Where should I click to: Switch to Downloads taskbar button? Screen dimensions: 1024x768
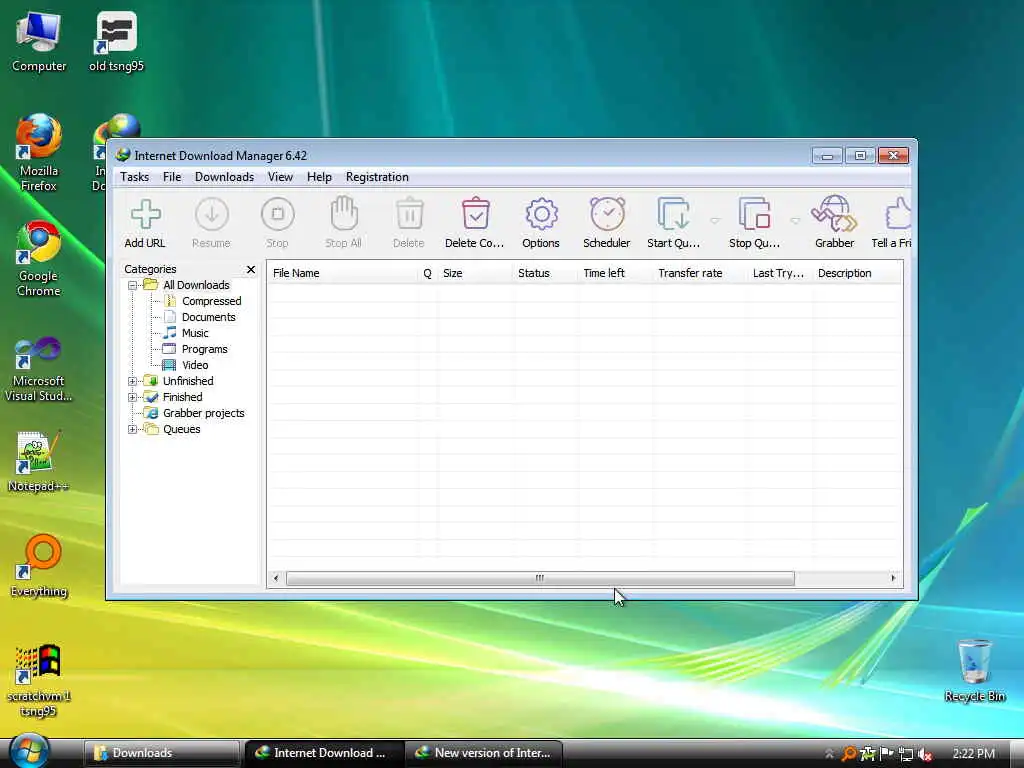(x=162, y=753)
